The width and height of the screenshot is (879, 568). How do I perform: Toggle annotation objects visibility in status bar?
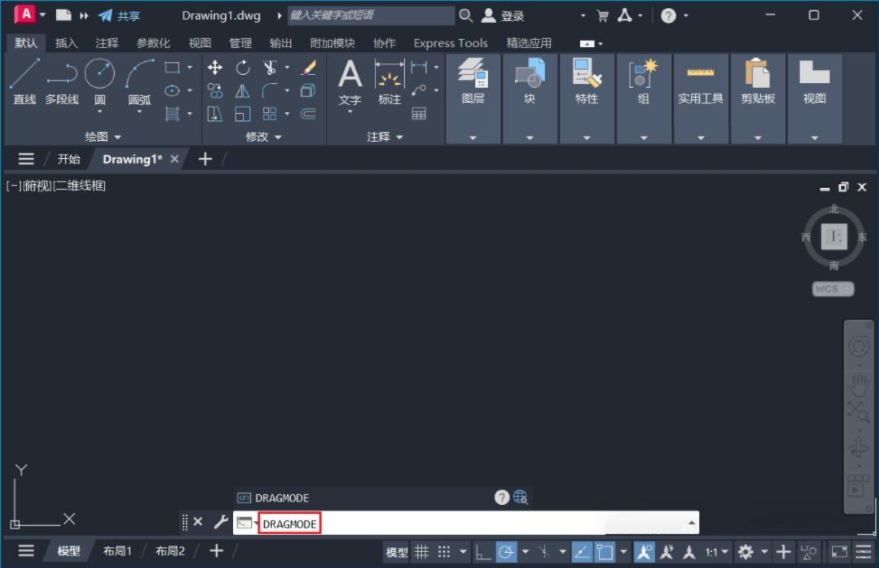pos(644,552)
